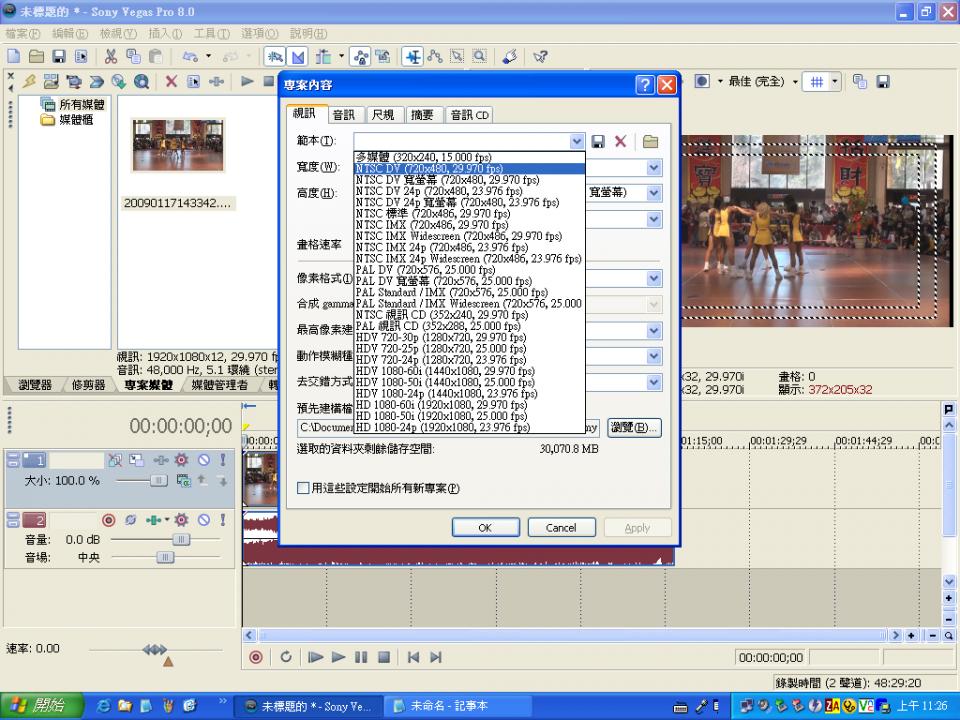The height and width of the screenshot is (720, 960).
Task: Click the track 1 FX gear icon
Action: (181, 460)
